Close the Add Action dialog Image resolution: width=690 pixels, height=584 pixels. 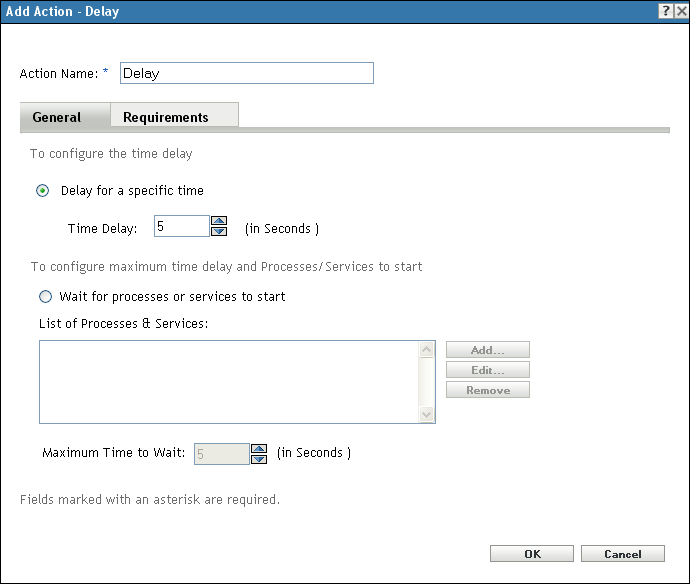681,11
